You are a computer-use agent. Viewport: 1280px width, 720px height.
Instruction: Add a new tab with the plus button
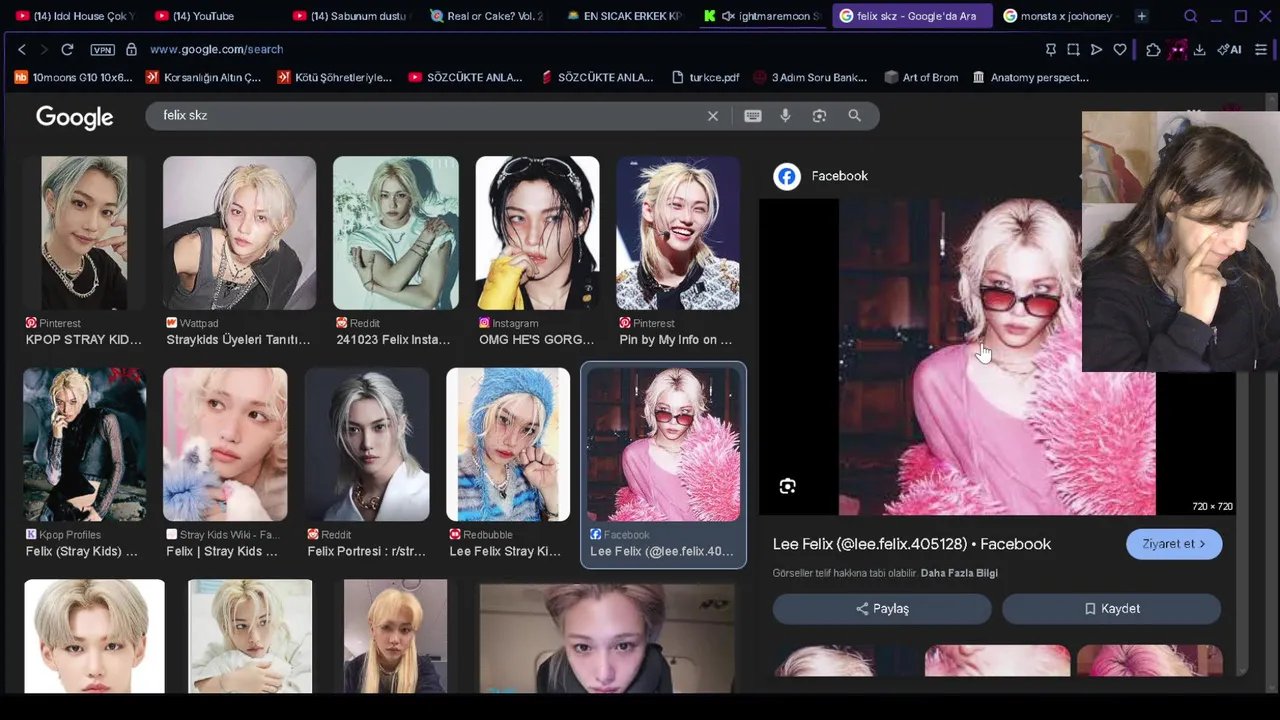[x=1141, y=16]
